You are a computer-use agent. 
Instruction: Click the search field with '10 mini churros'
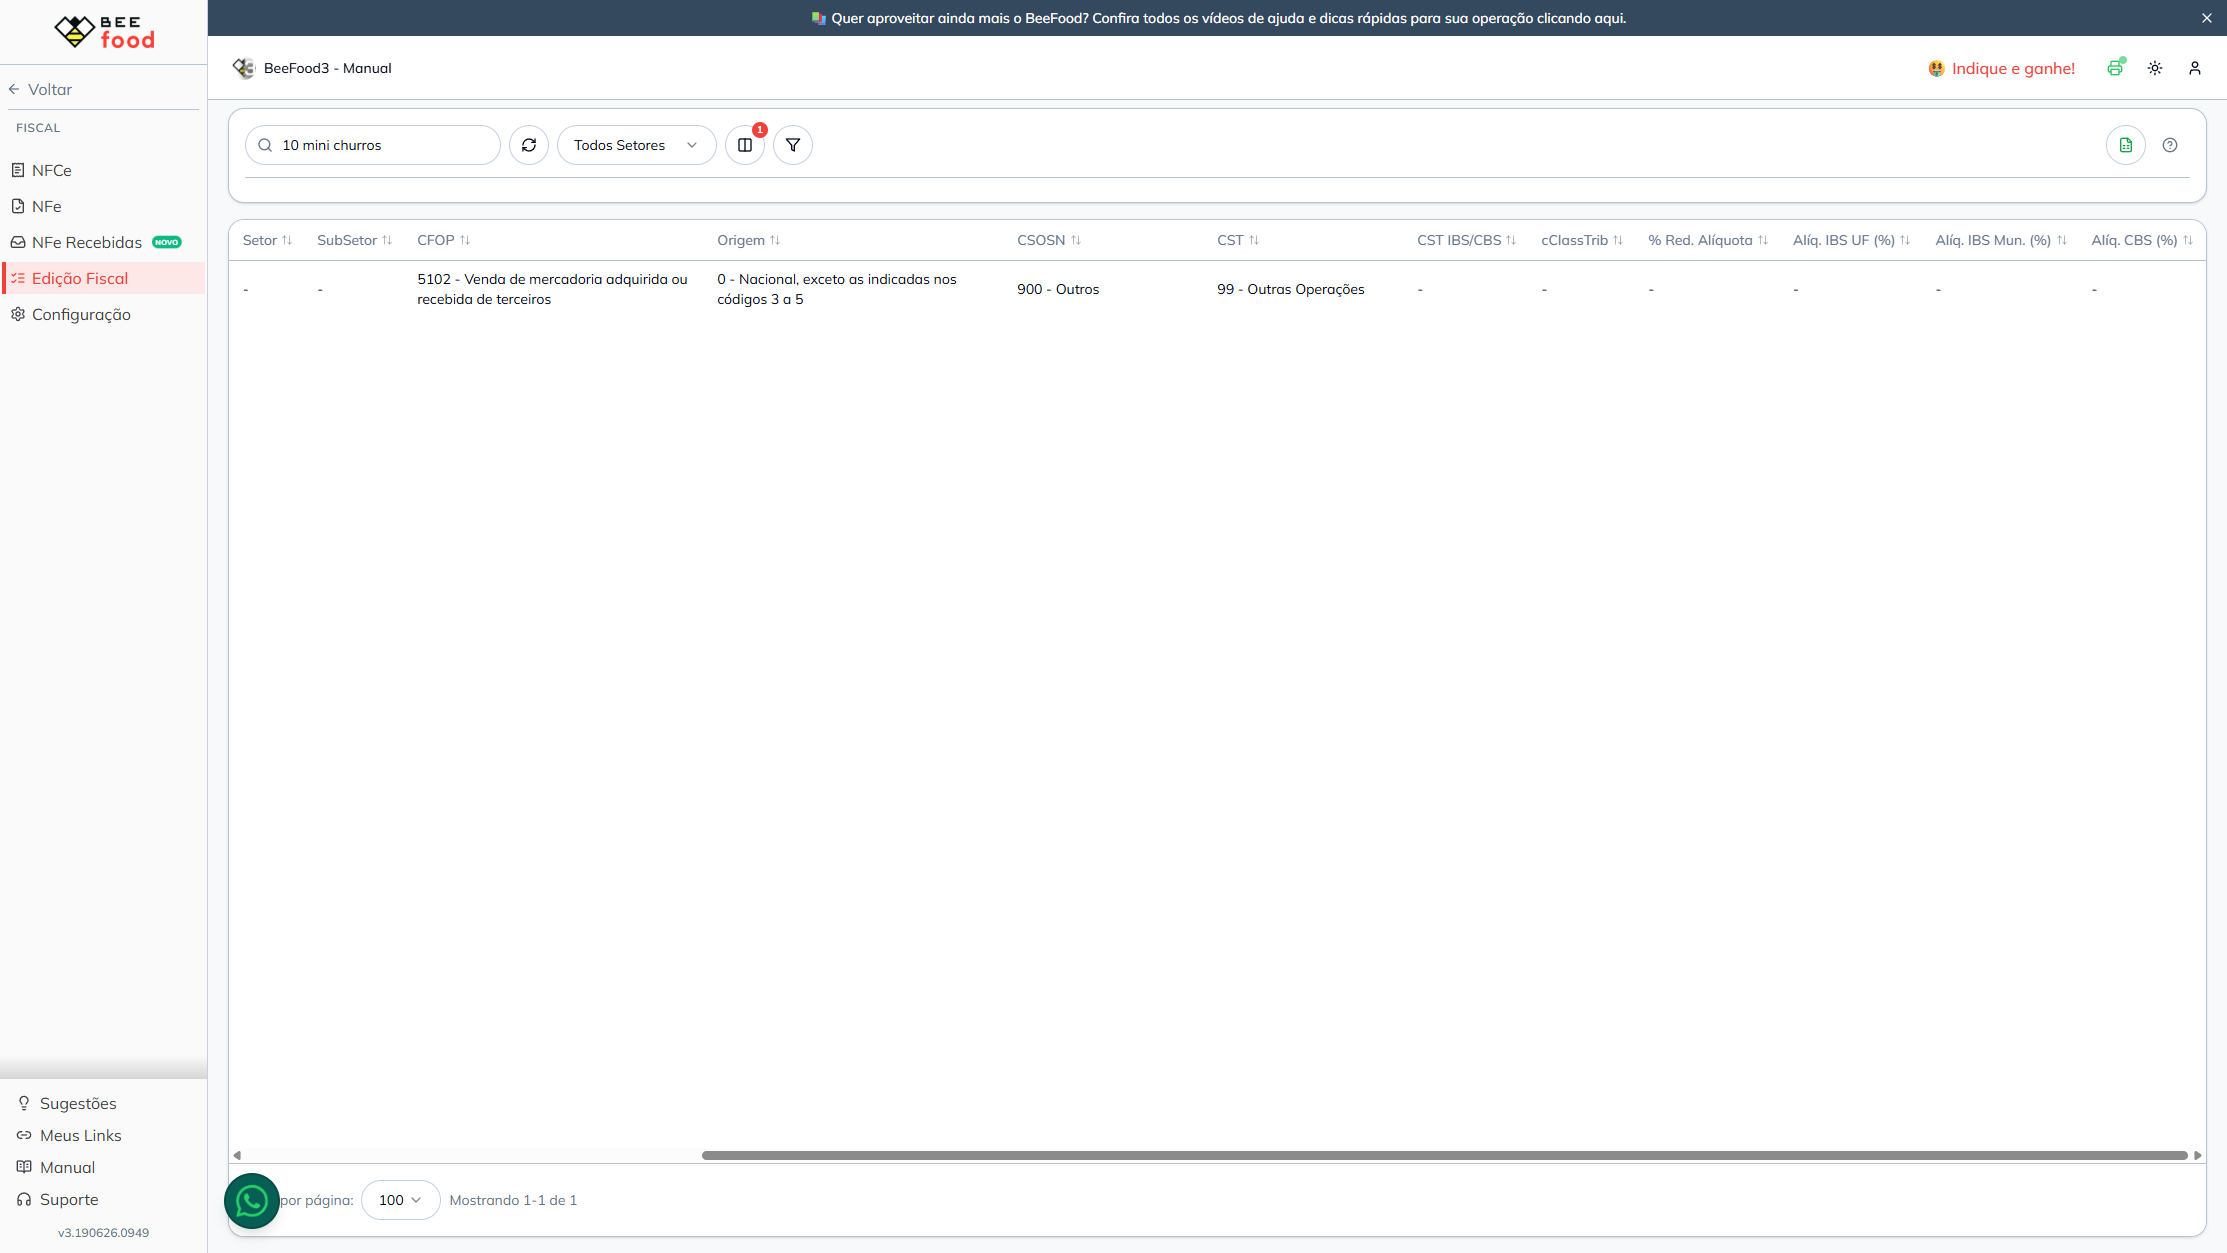[x=373, y=145]
